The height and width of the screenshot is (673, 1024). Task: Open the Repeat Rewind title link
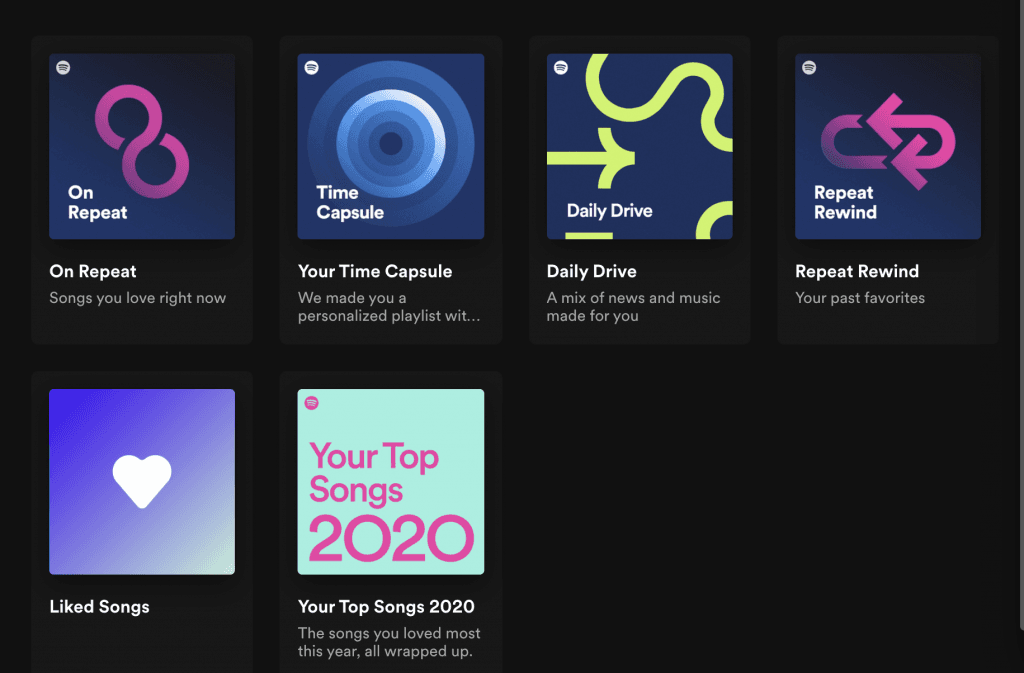tap(856, 271)
